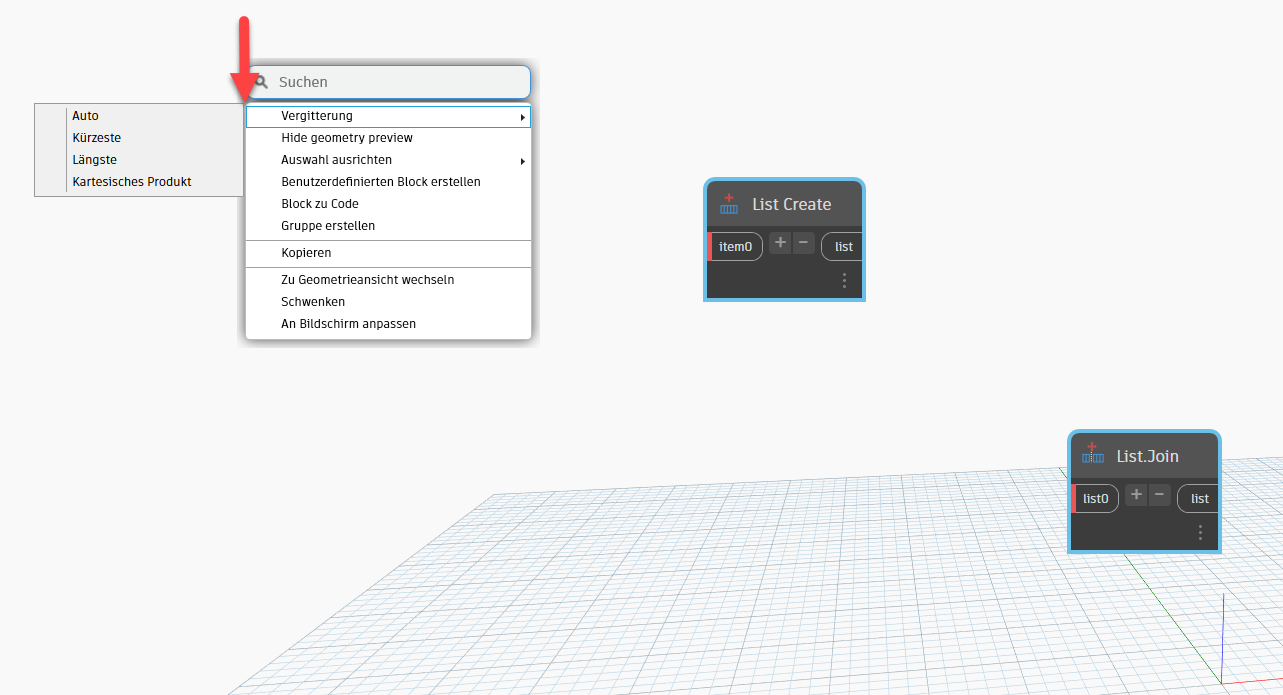Screen dimensions: 1283x695
Task: Select the List Create node title
Action: 792,204
